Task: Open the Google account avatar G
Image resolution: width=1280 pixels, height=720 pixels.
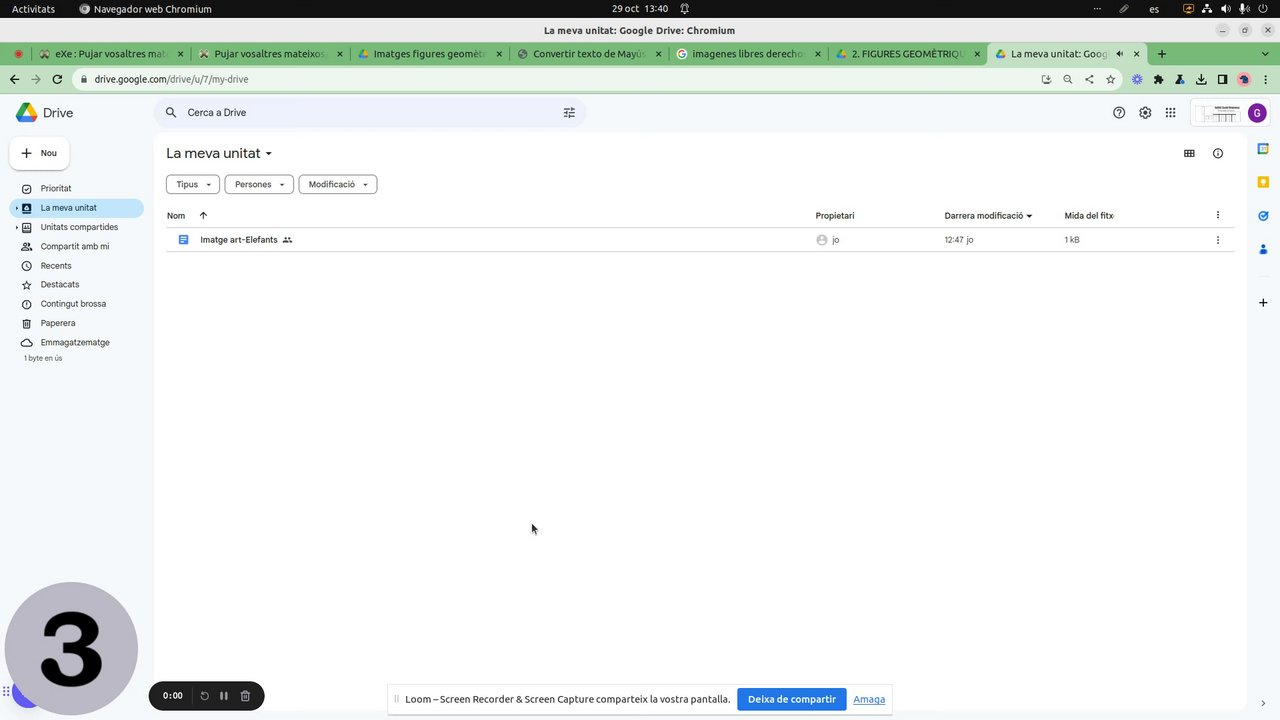Action: tap(1257, 113)
